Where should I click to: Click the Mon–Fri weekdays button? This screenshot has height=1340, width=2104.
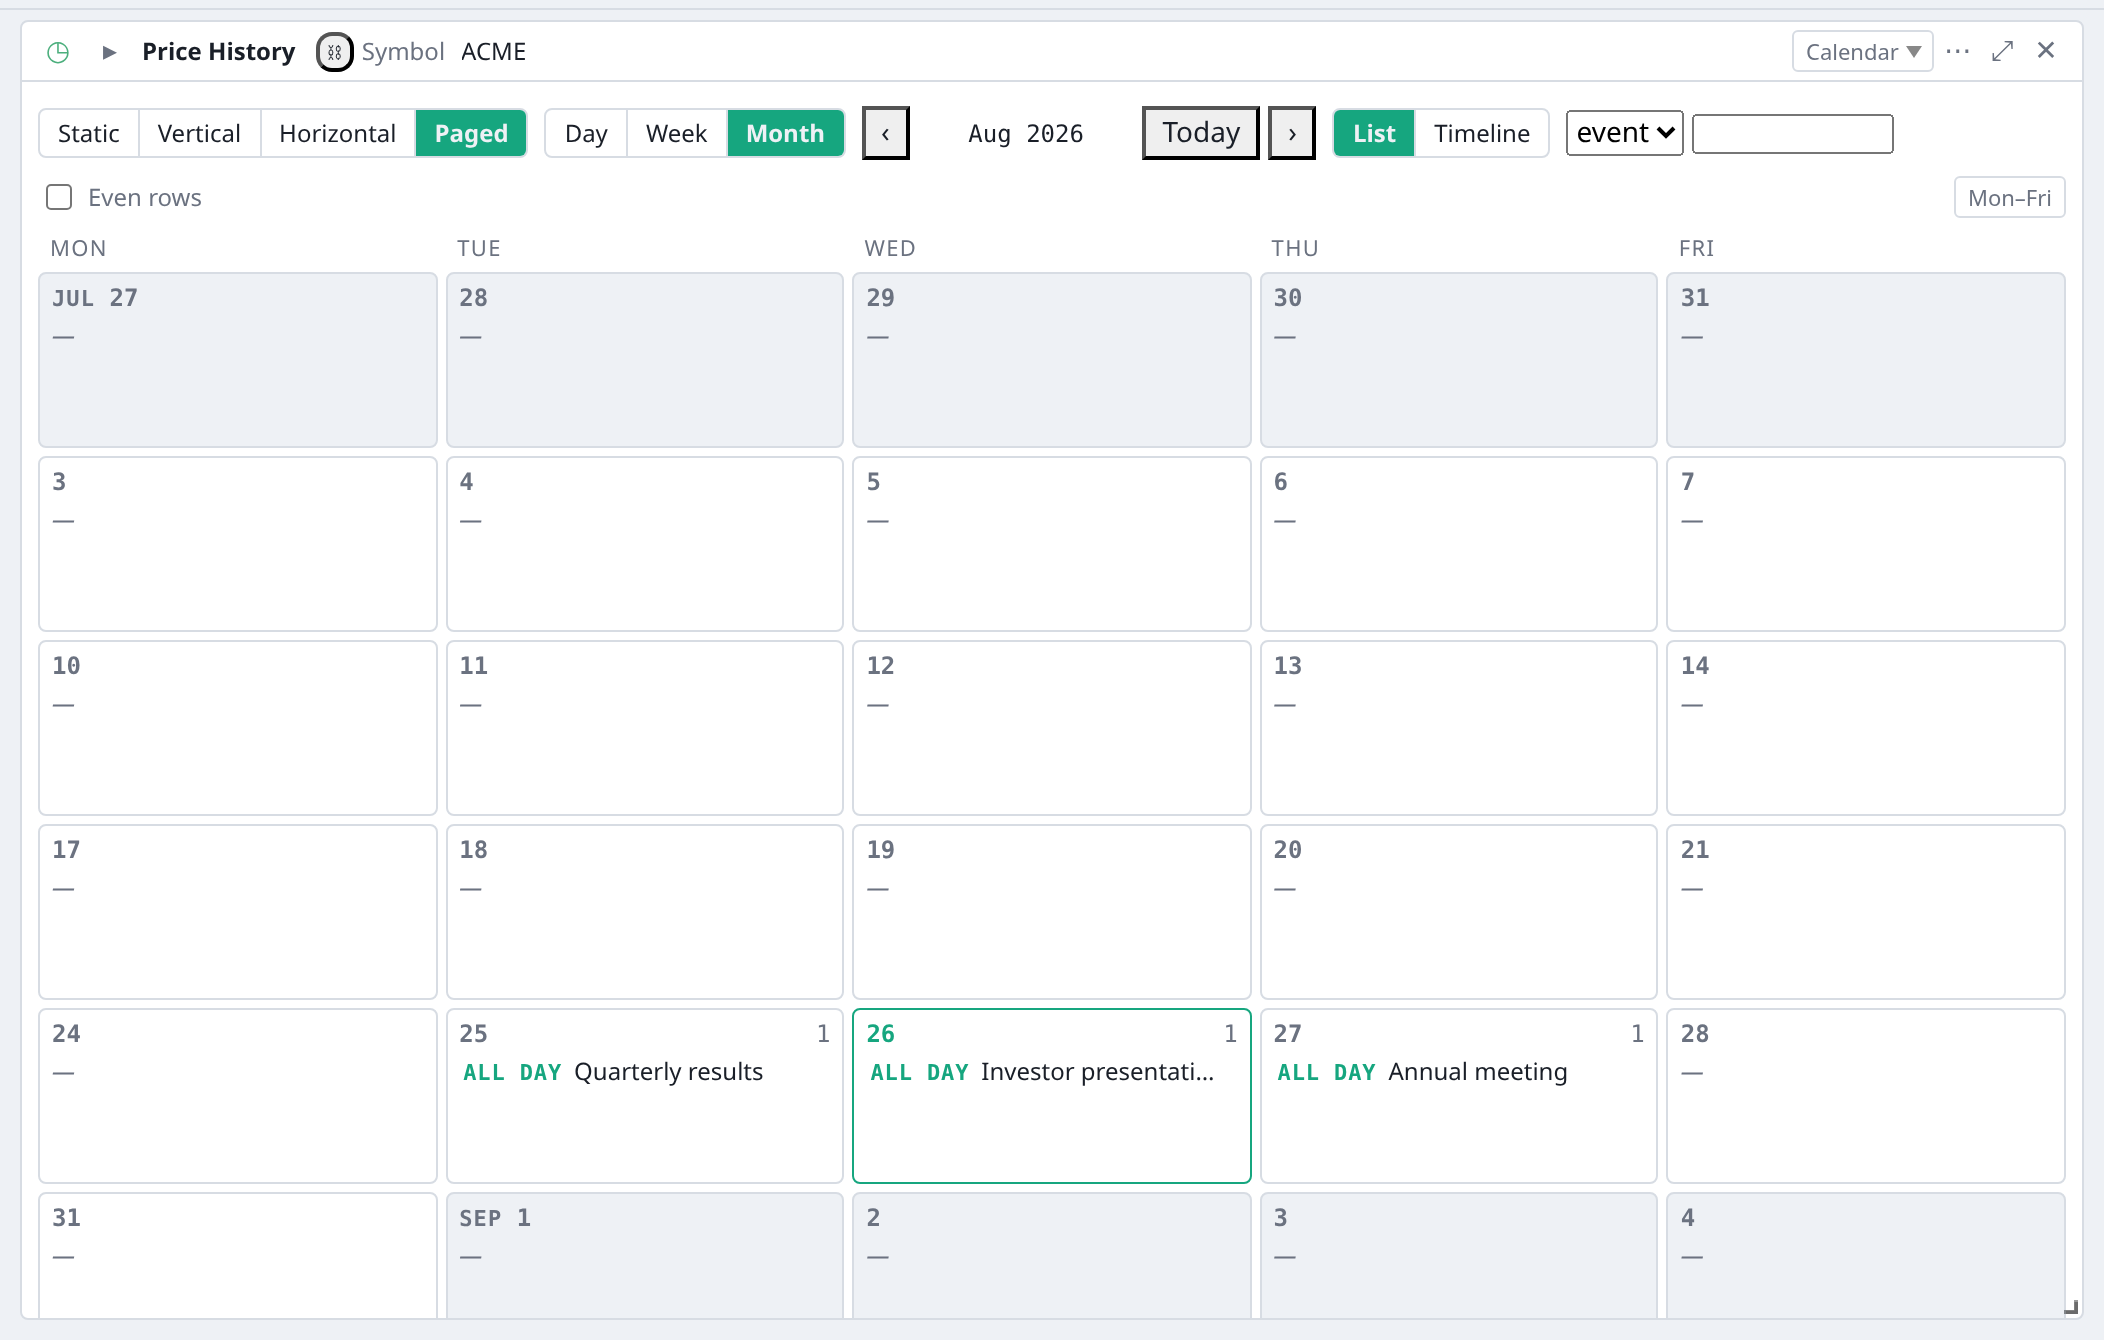tap(2010, 197)
